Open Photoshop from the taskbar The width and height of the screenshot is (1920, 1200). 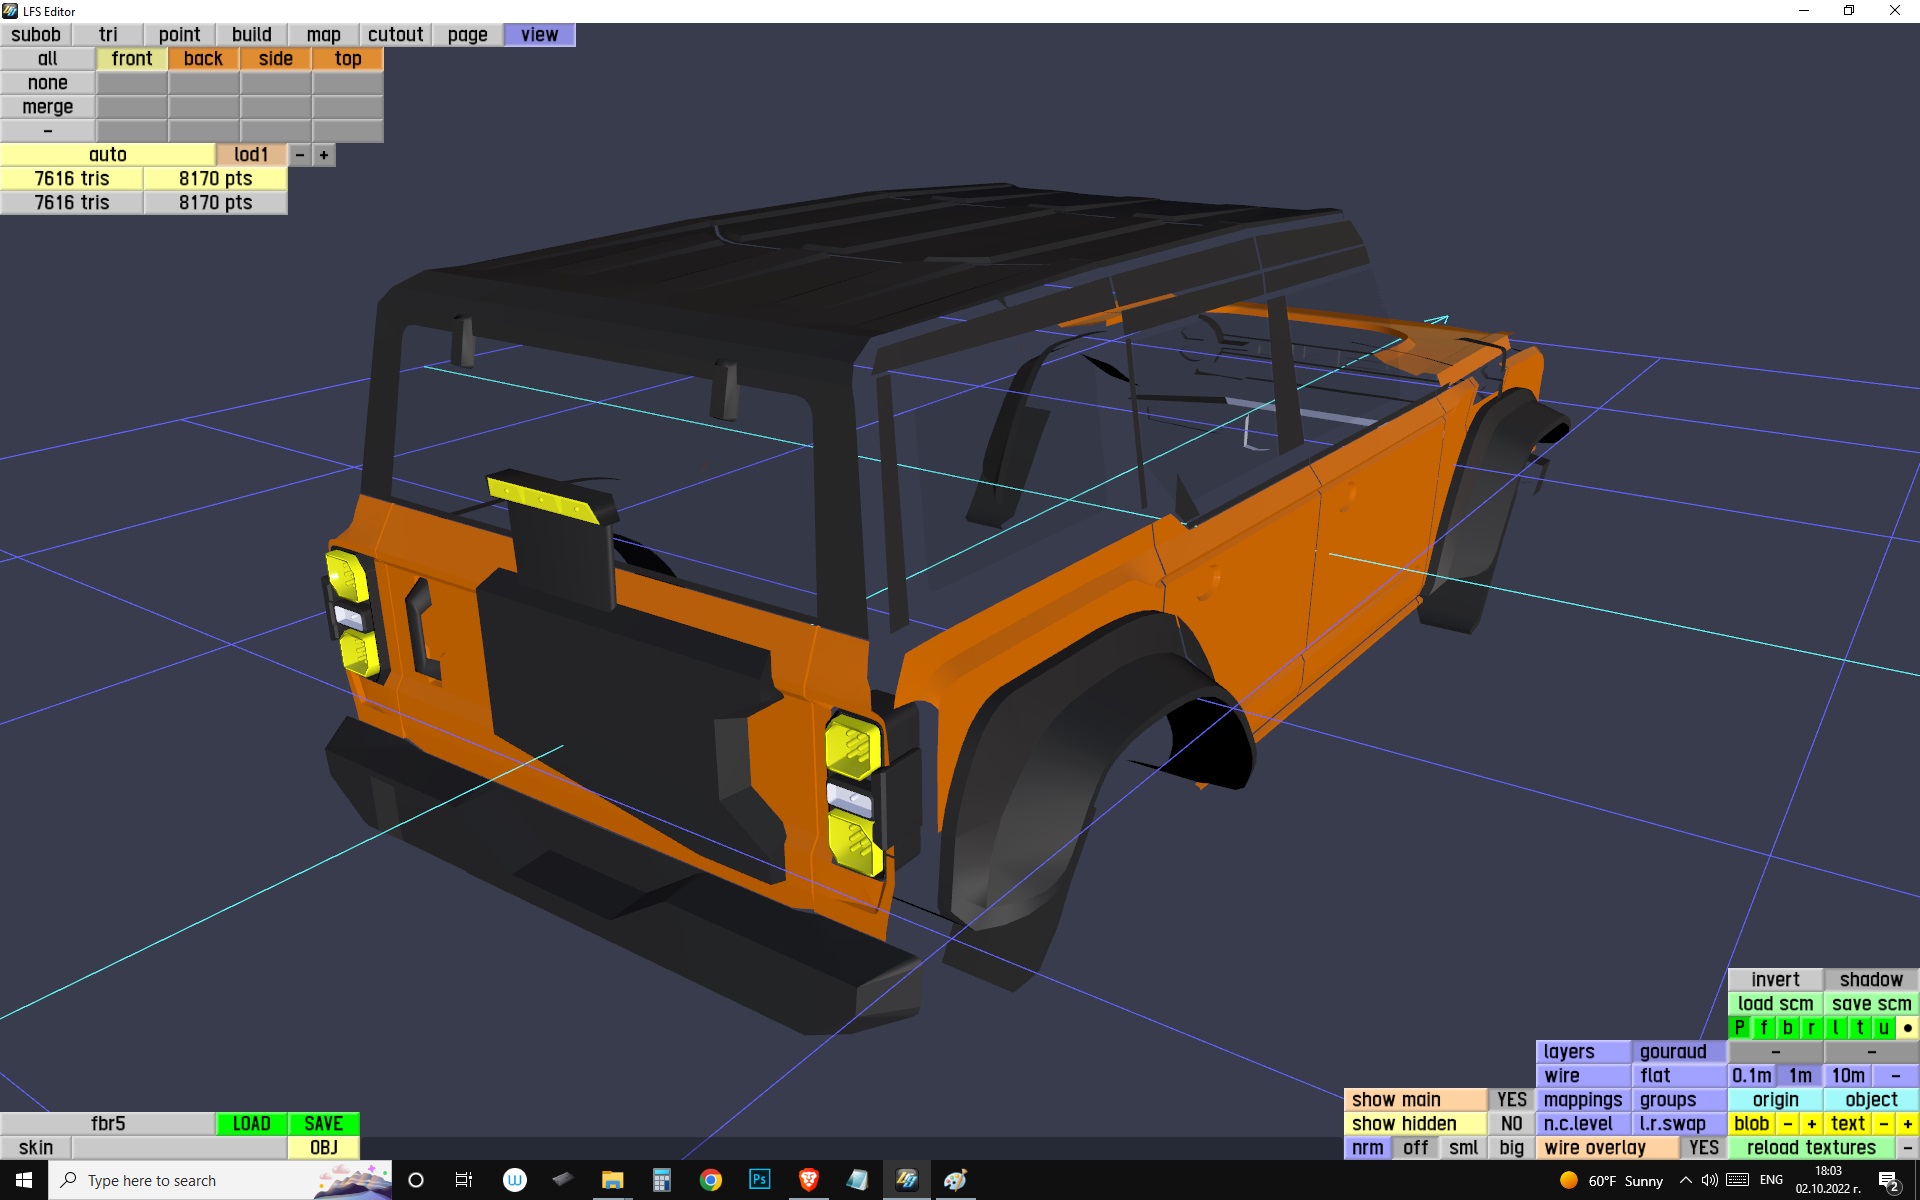coord(759,1180)
